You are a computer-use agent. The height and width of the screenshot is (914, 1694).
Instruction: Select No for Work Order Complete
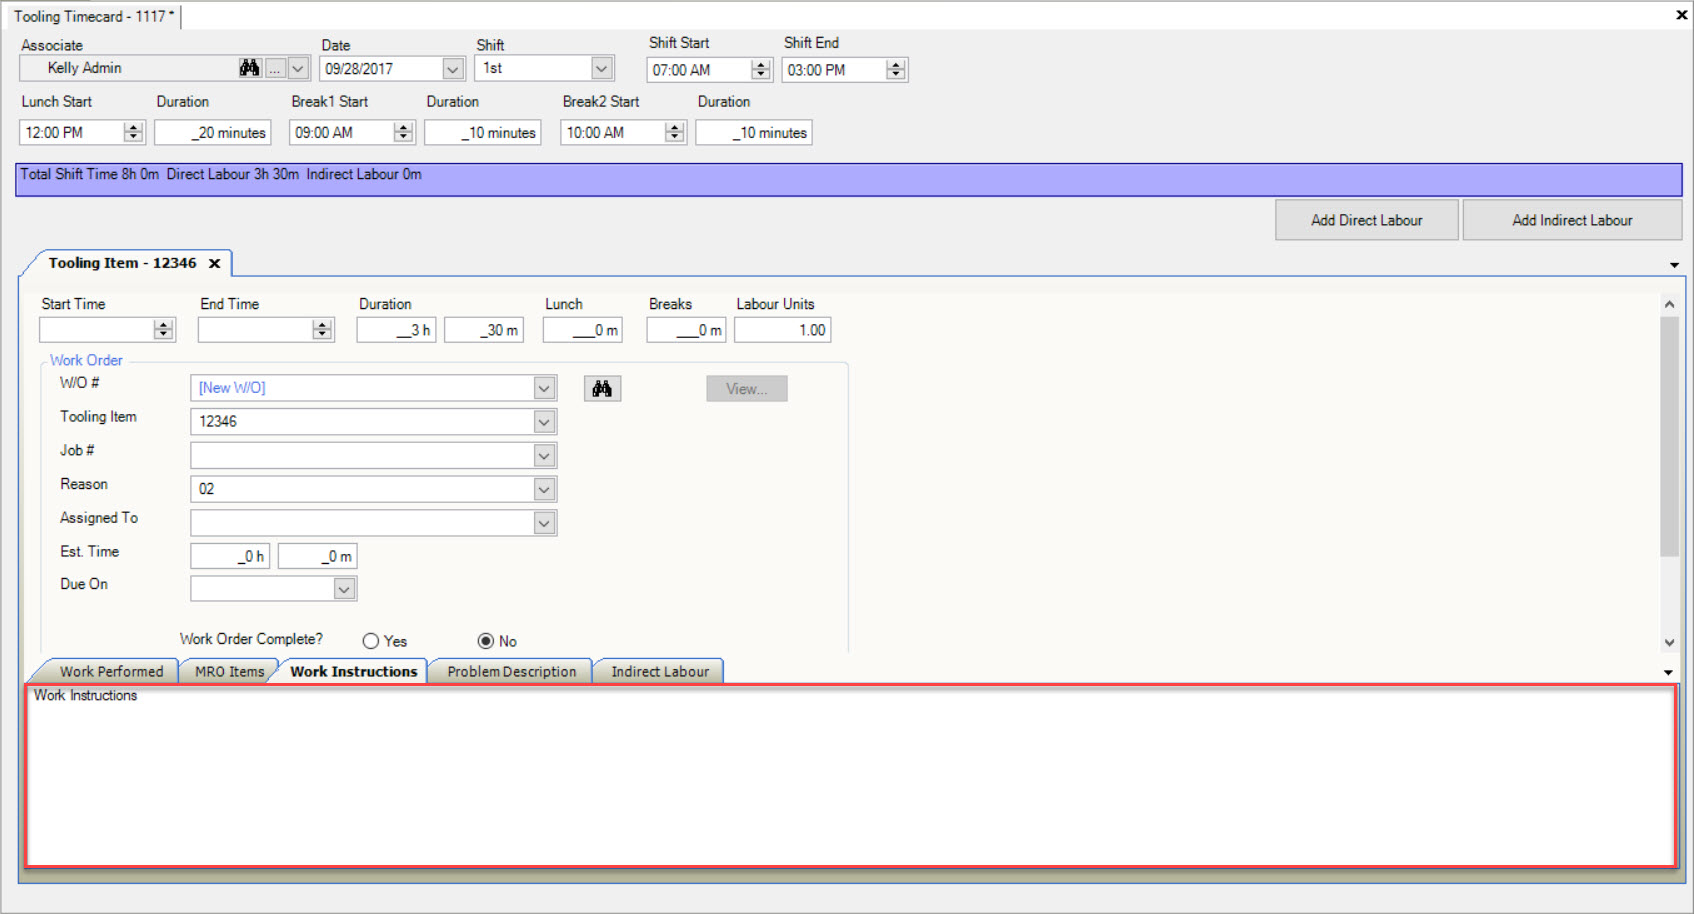tap(486, 642)
